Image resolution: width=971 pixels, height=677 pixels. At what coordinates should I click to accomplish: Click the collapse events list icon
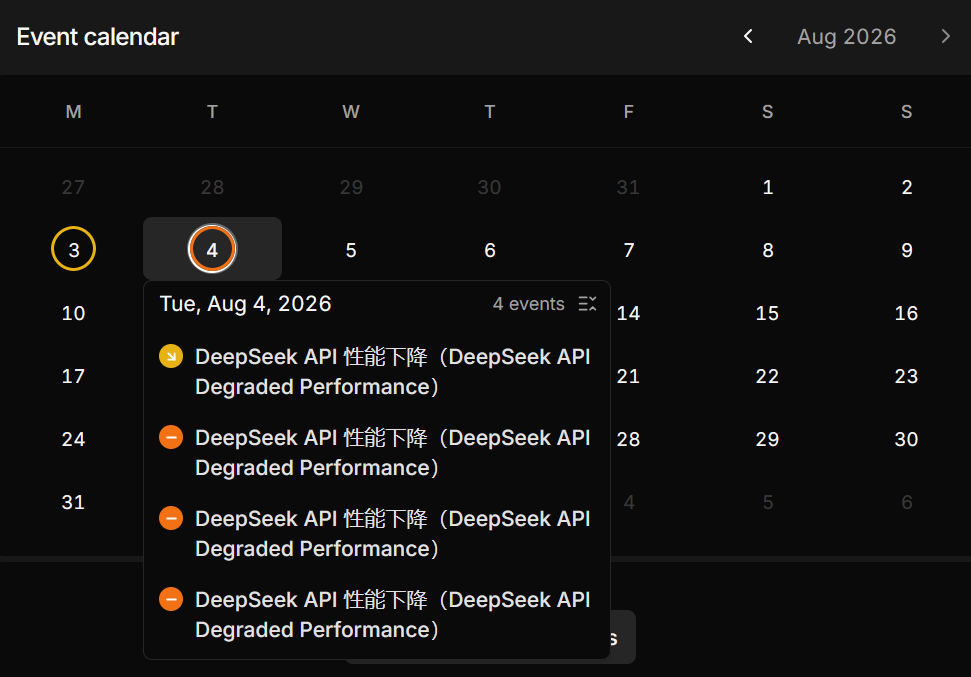point(587,304)
